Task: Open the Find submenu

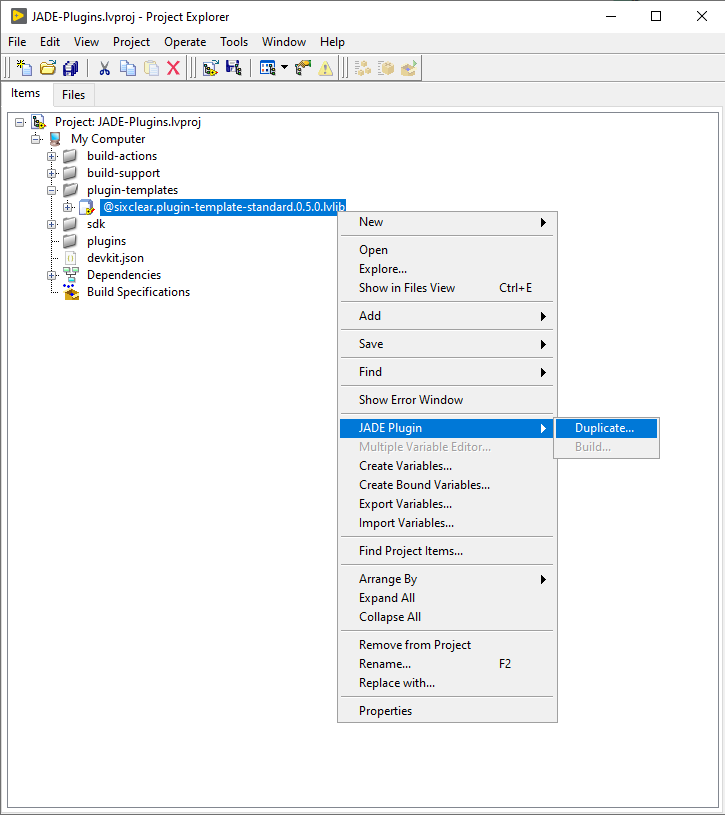Action: pyautogui.click(x=447, y=372)
